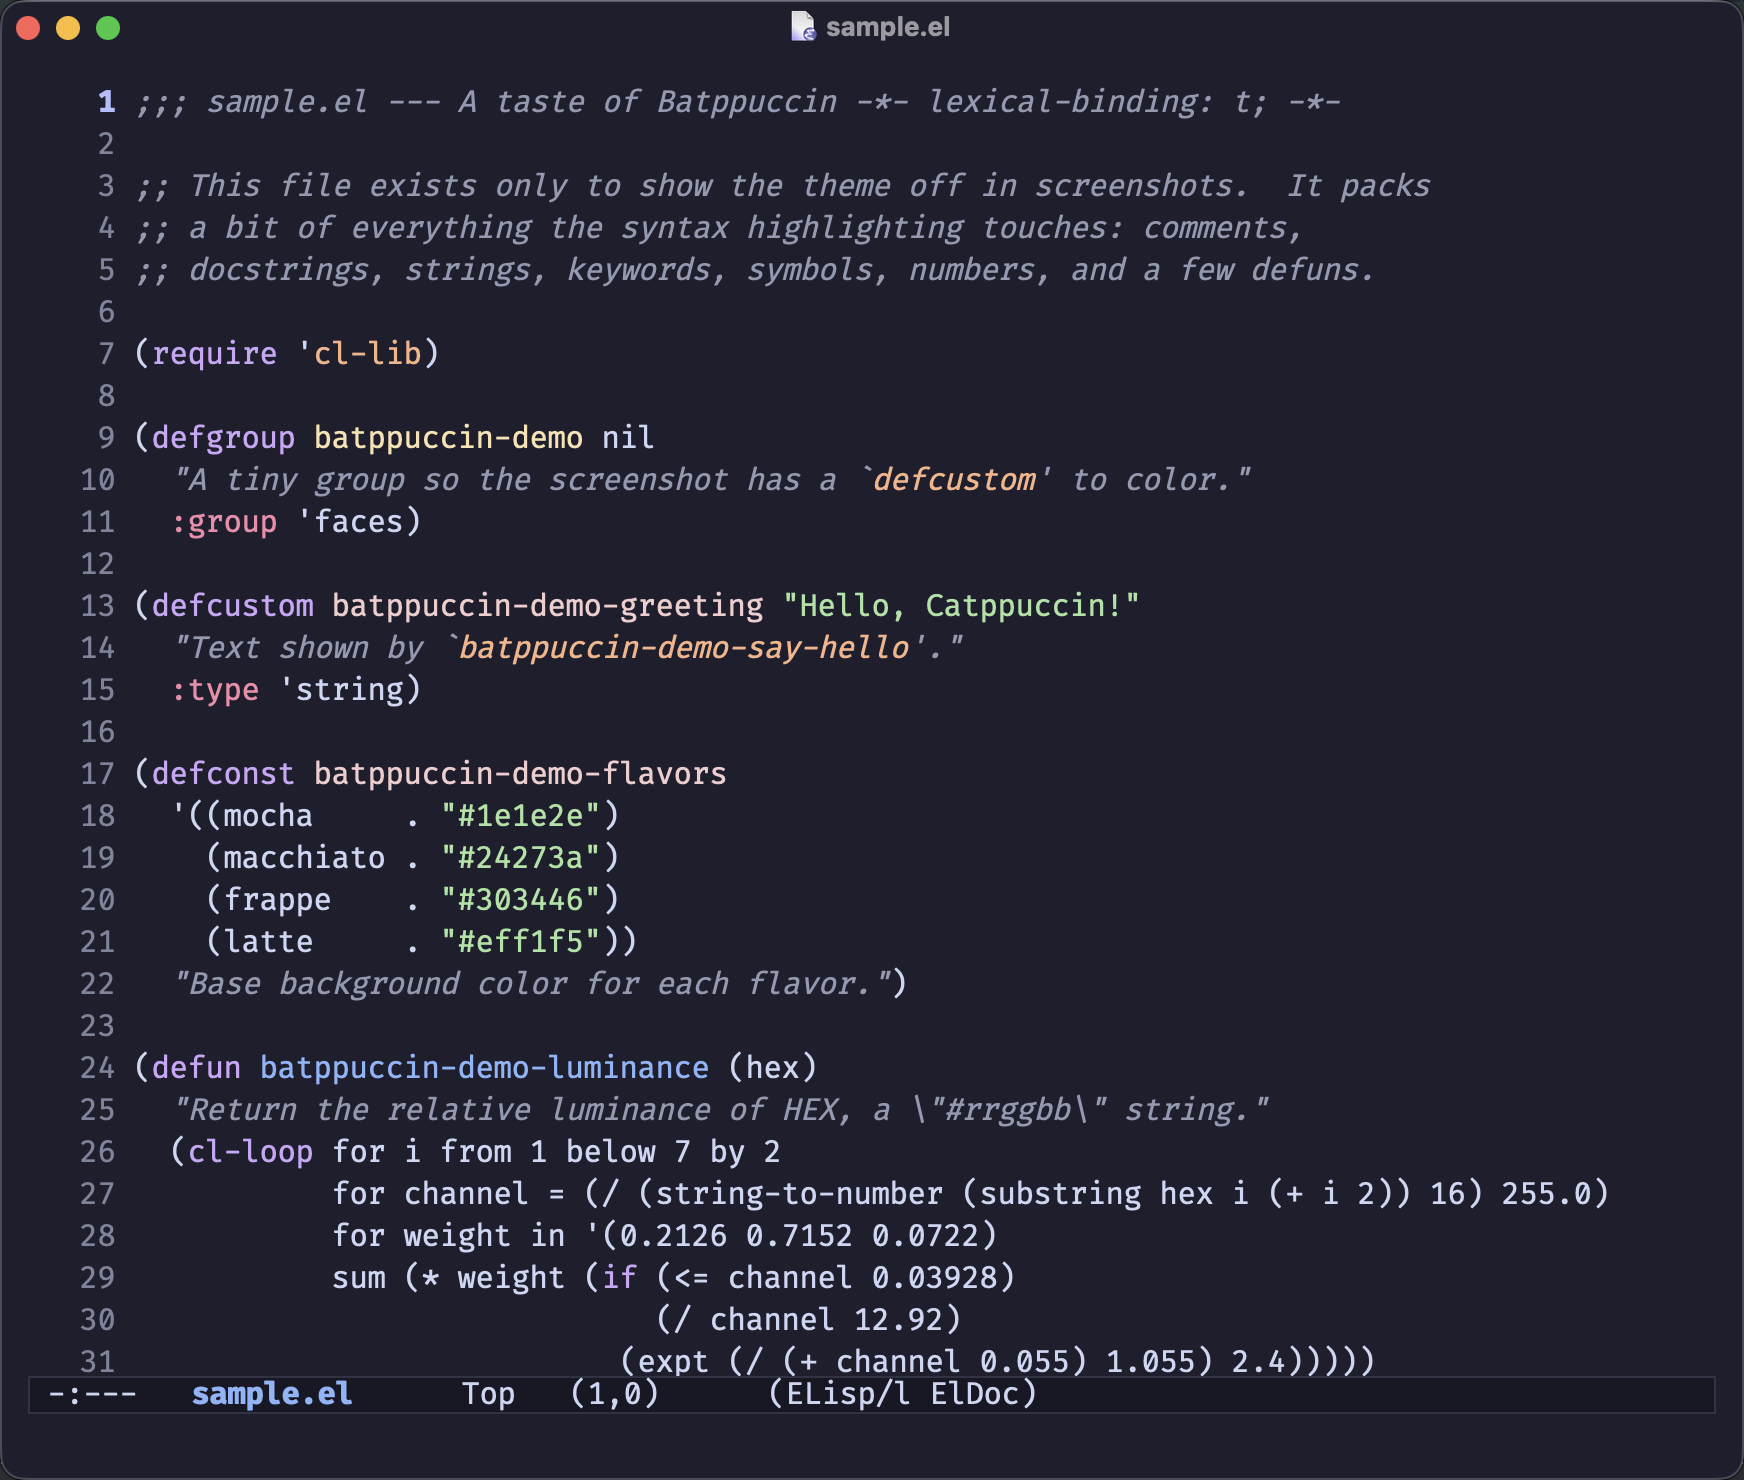Click the "Hello, Catppuccin!" string
The image size is (1744, 1480).
(x=961, y=606)
